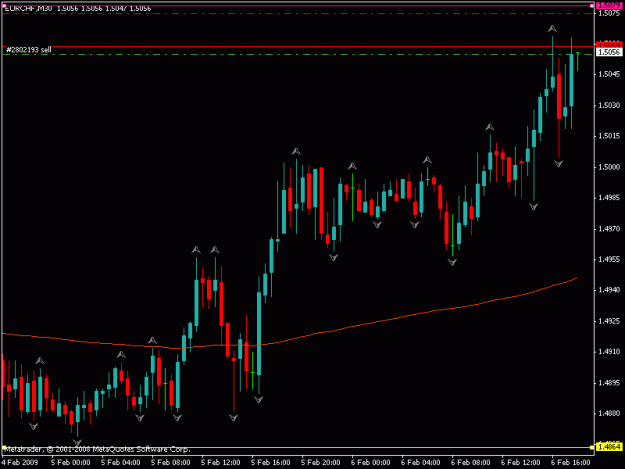
Task: Click the 6 Feb 00:00 time label
Action: [371, 463]
